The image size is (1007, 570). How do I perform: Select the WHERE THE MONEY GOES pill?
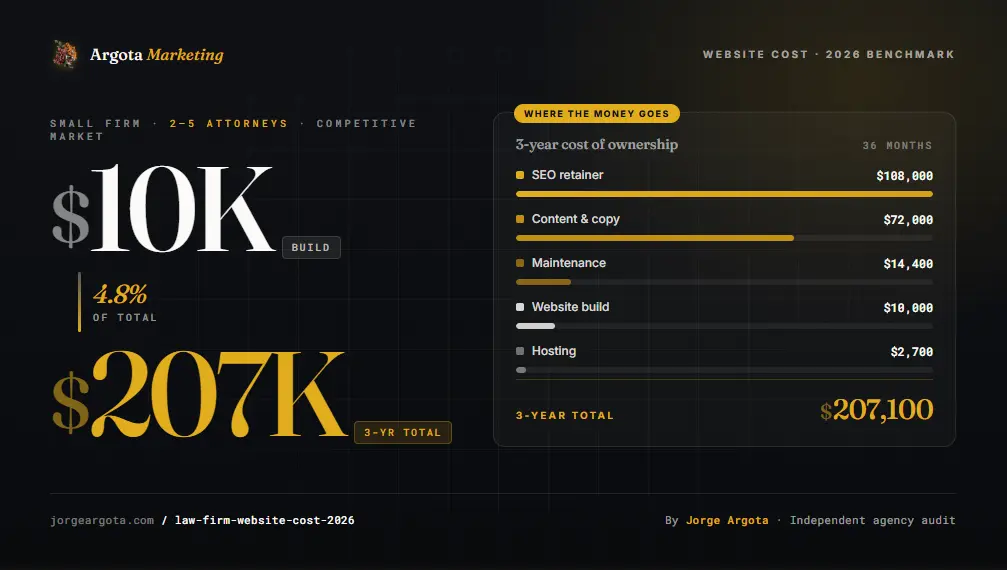point(597,114)
